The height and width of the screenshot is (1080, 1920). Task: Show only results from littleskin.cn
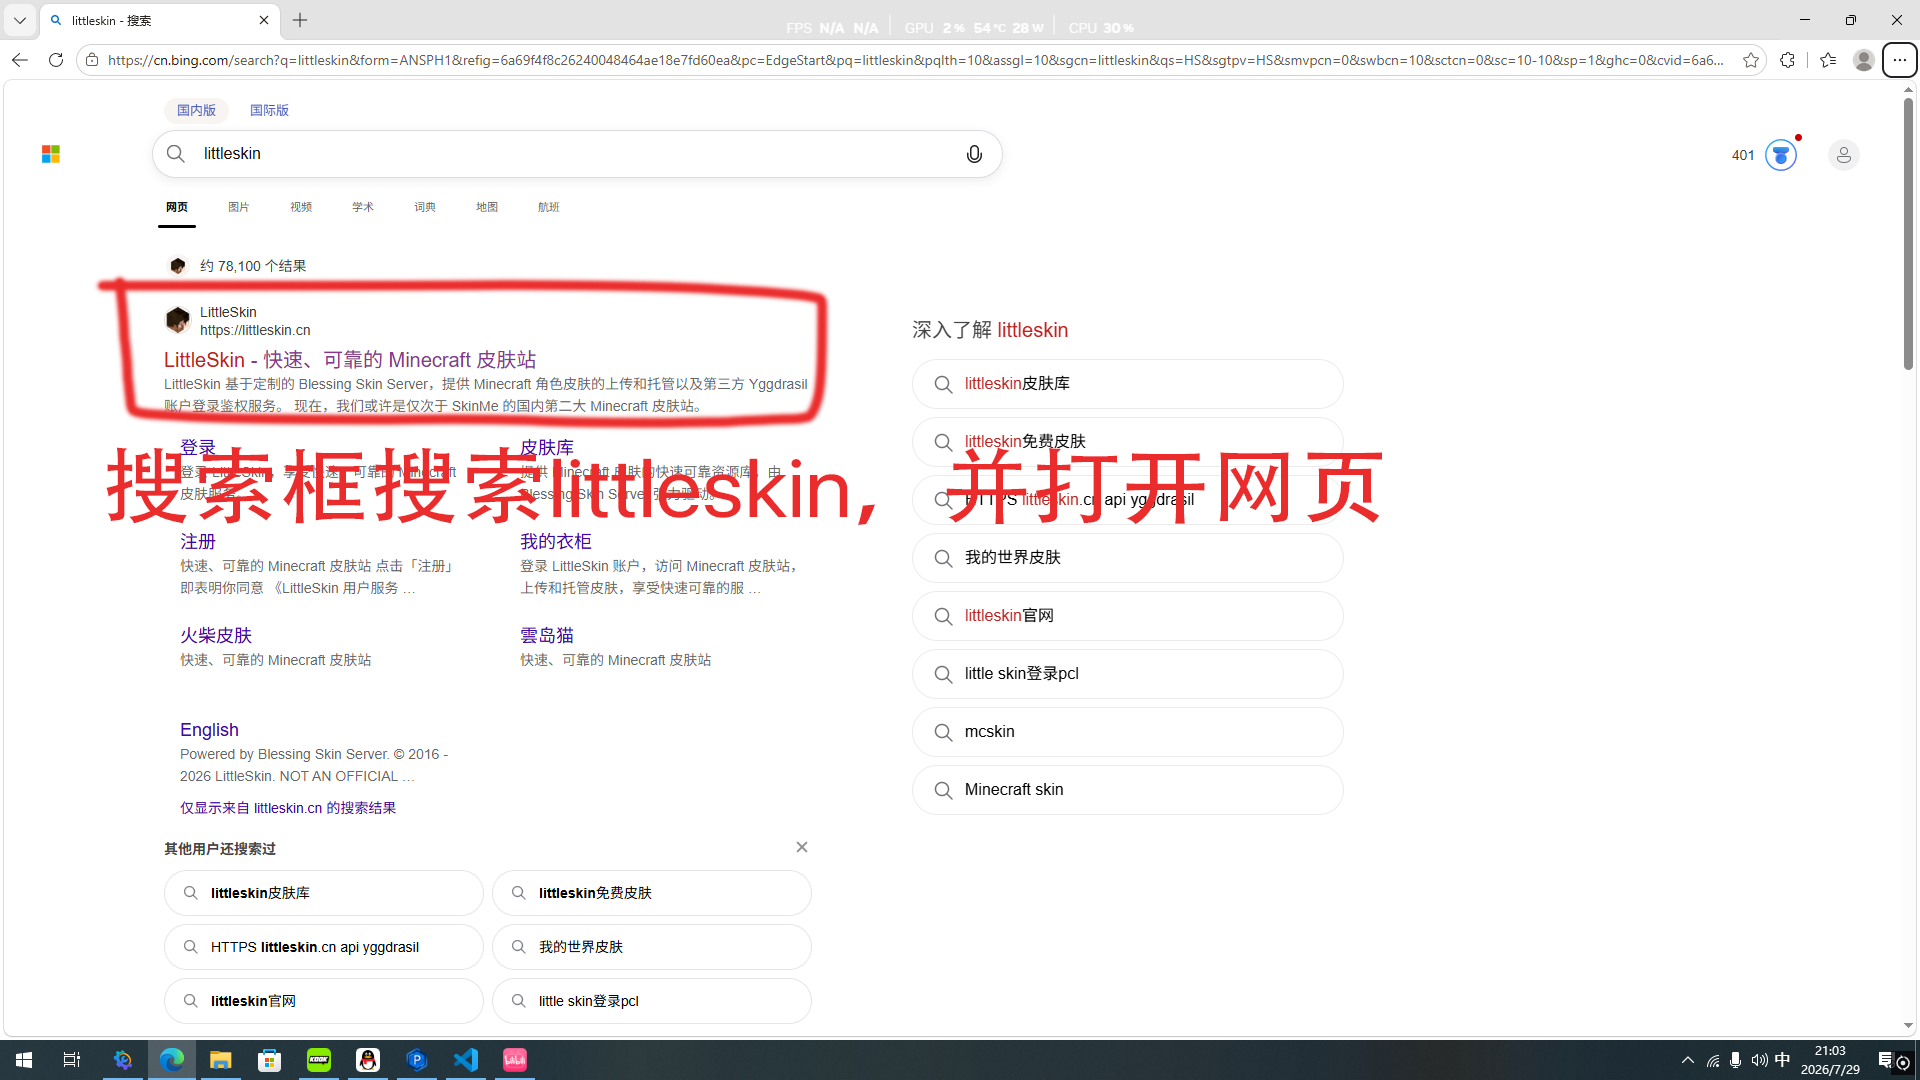[x=288, y=808]
